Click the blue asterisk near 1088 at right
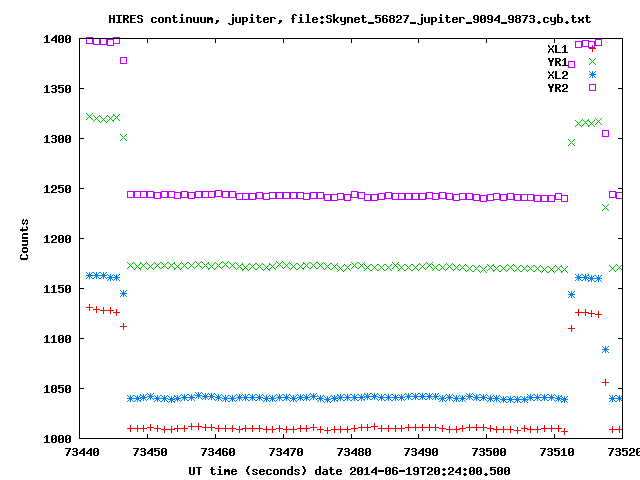The width and height of the screenshot is (640, 480). click(605, 349)
